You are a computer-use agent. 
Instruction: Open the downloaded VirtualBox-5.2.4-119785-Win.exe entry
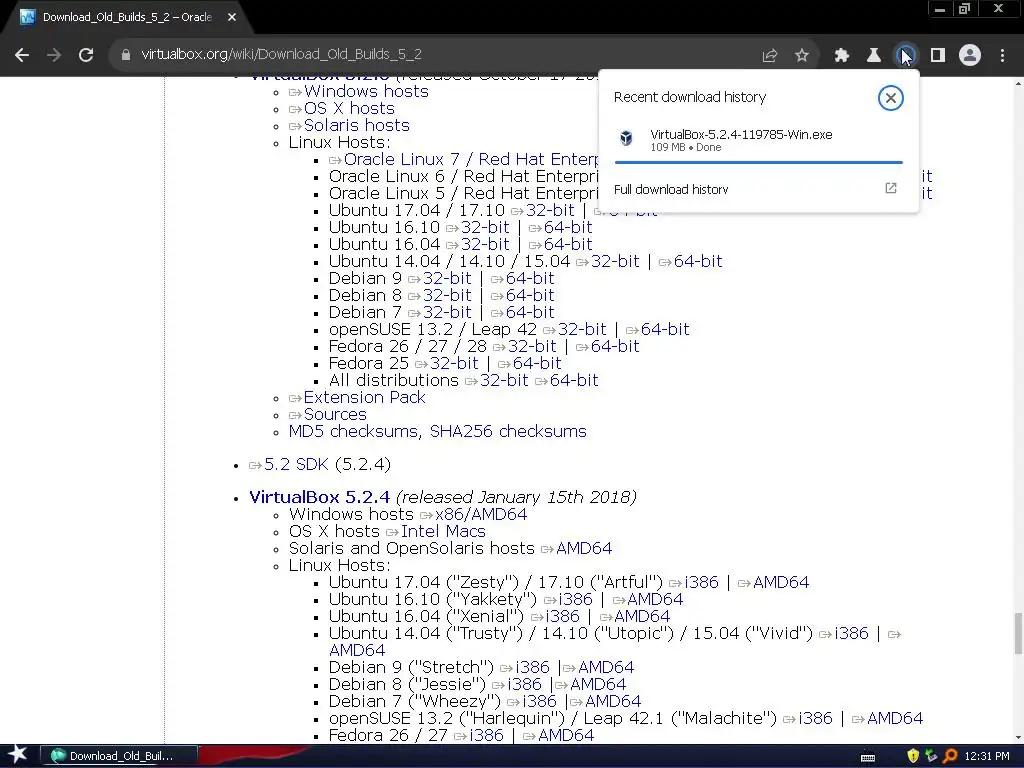pos(758,140)
